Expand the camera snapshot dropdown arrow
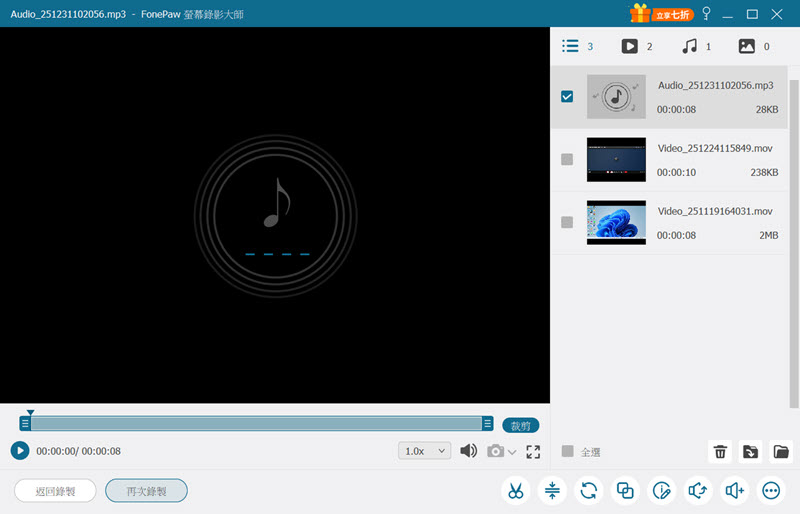Image resolution: width=800 pixels, height=514 pixels. (513, 452)
